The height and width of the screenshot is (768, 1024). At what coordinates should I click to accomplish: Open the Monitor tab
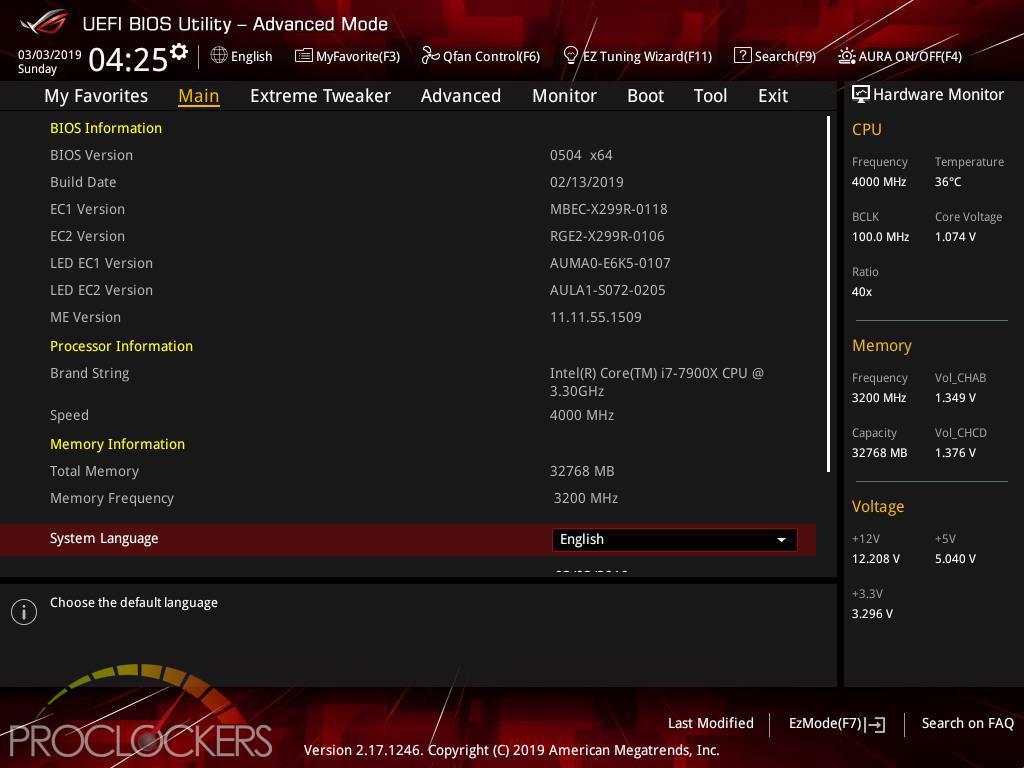(x=564, y=96)
